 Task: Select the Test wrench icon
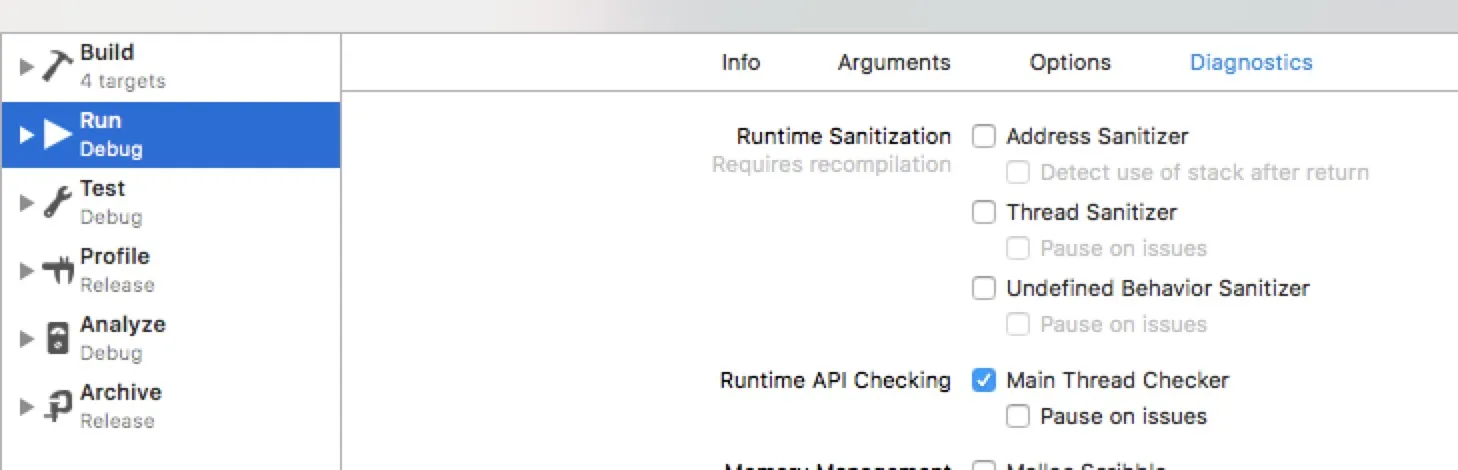(57, 202)
